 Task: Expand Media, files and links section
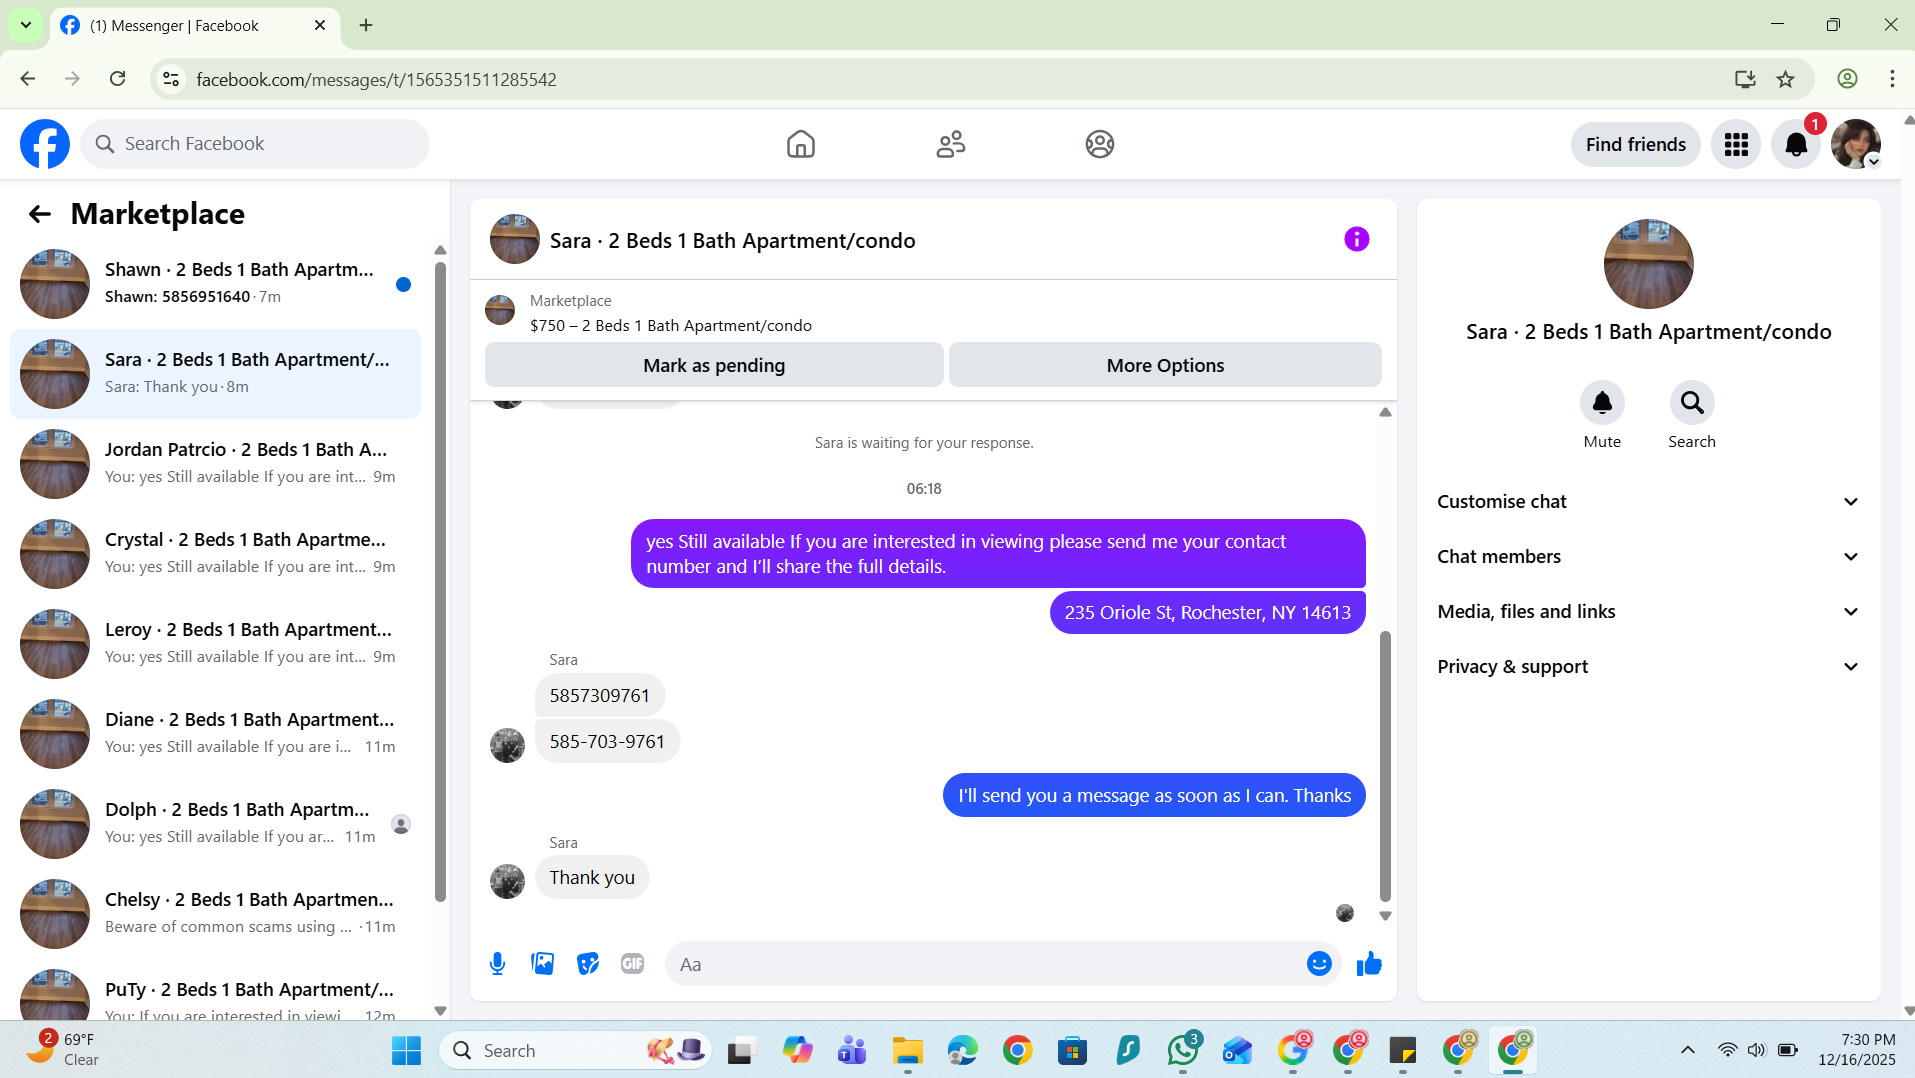pyautogui.click(x=1648, y=612)
